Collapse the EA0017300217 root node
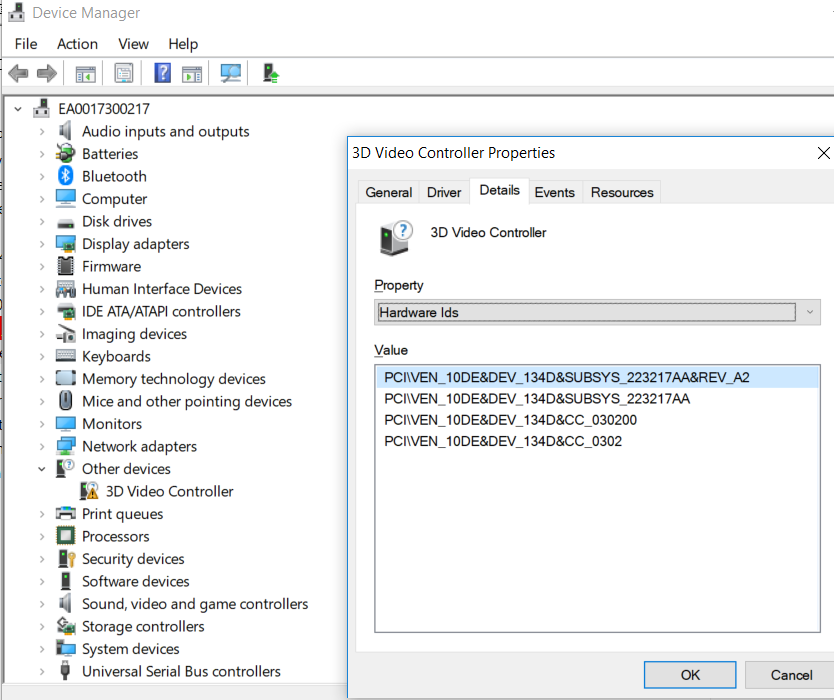 pyautogui.click(x=18, y=109)
